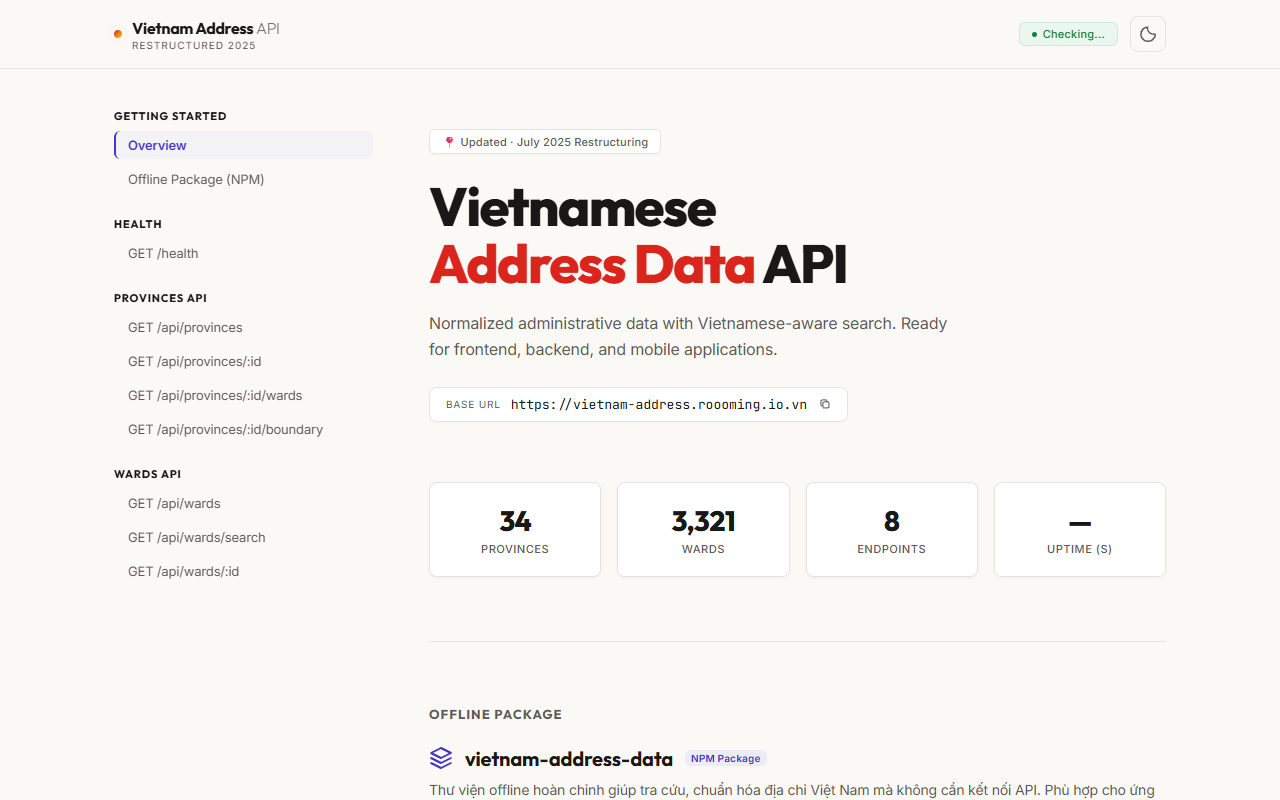Click the Vietnamese Address Data API headline
This screenshot has height=800, width=1280.
pos(638,237)
